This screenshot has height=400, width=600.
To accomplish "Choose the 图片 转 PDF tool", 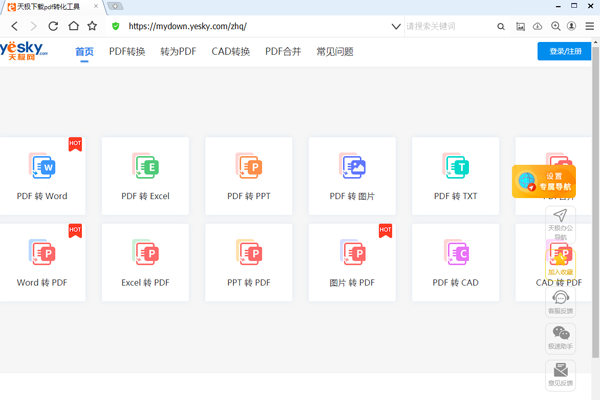I will [x=352, y=262].
